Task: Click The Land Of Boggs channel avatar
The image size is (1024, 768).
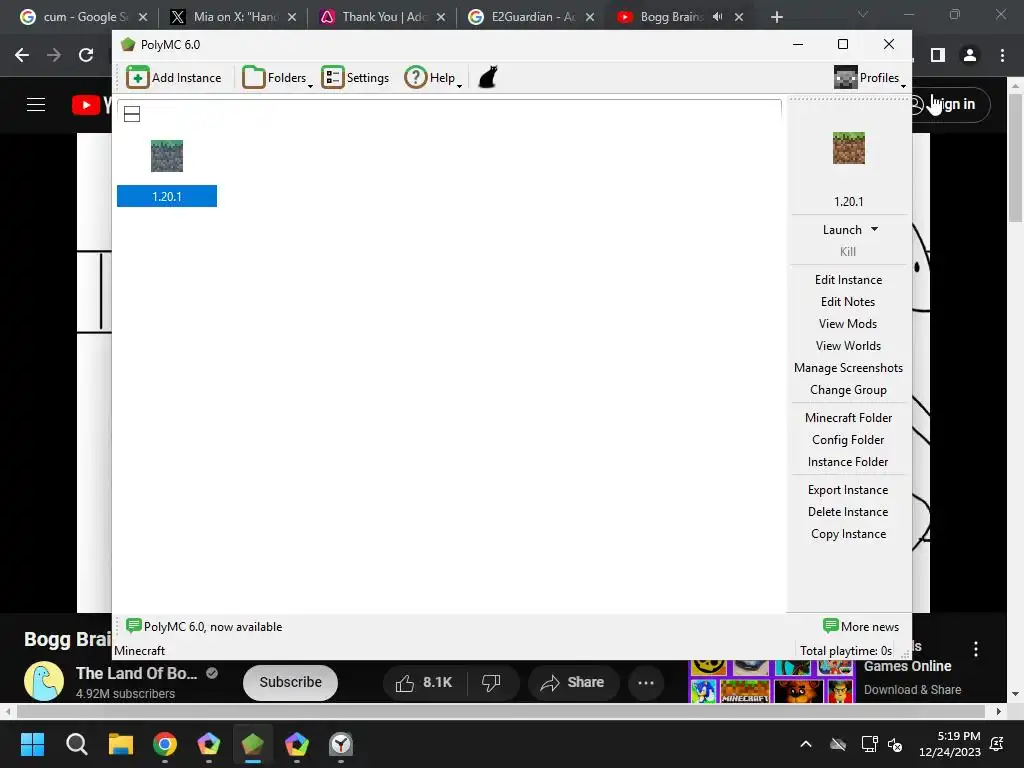Action: (x=44, y=680)
